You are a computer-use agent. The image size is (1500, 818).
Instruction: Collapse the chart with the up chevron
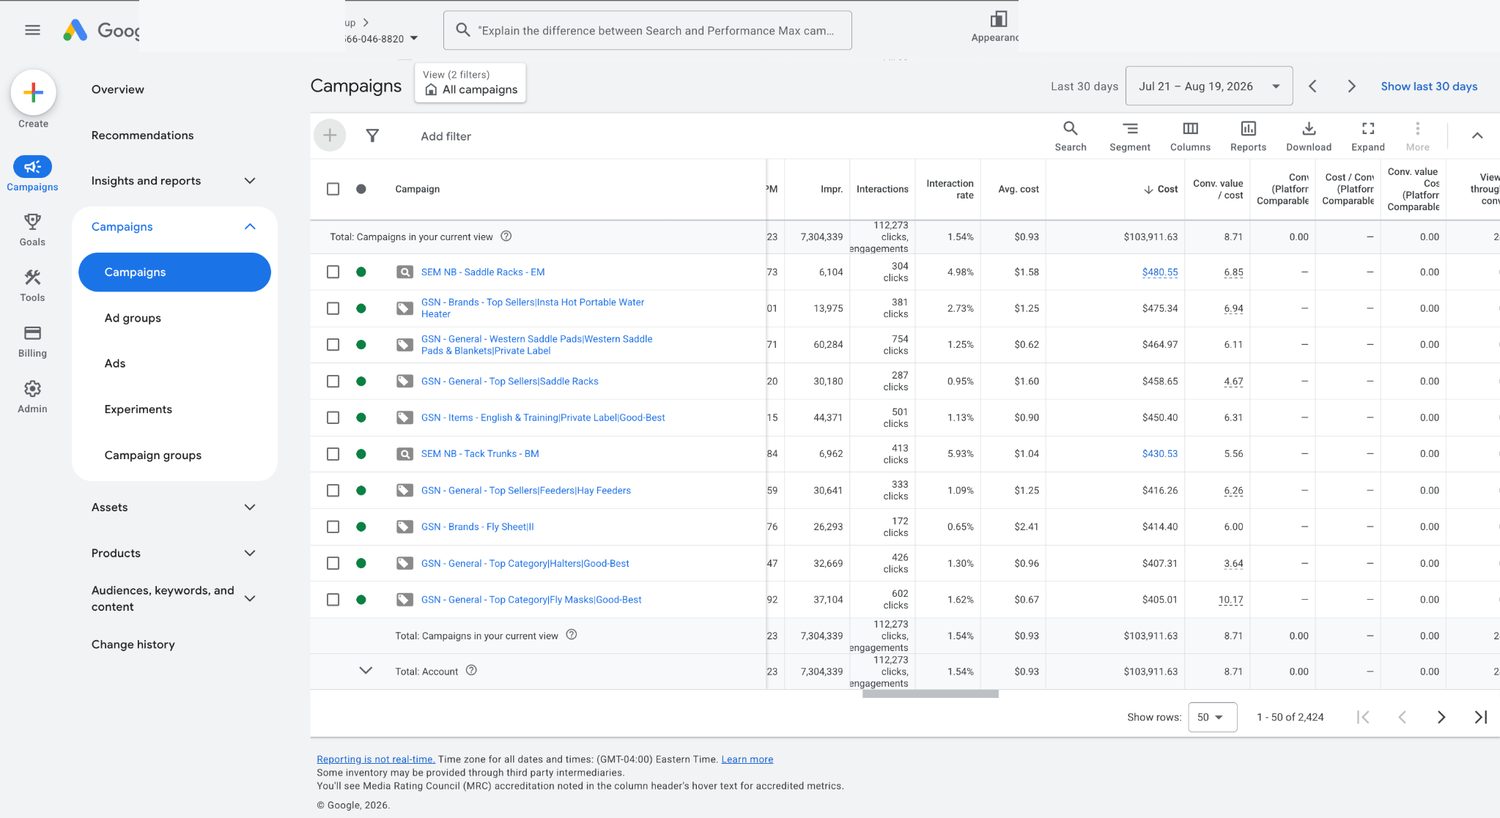pyautogui.click(x=1477, y=136)
